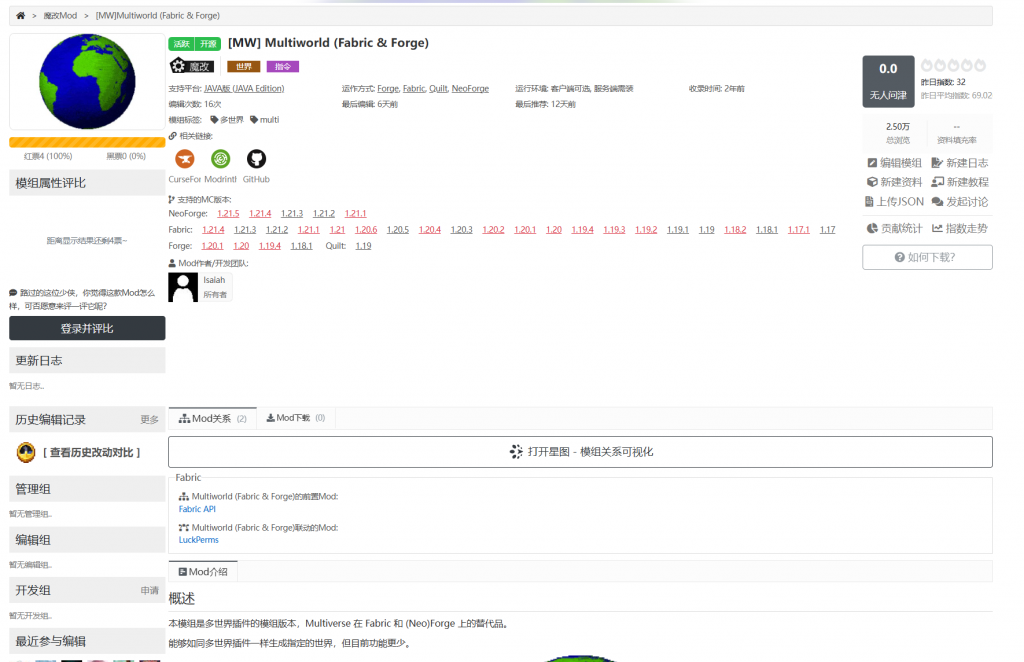Click the 管理组 section header
The image size is (1024, 662).
tap(87, 489)
